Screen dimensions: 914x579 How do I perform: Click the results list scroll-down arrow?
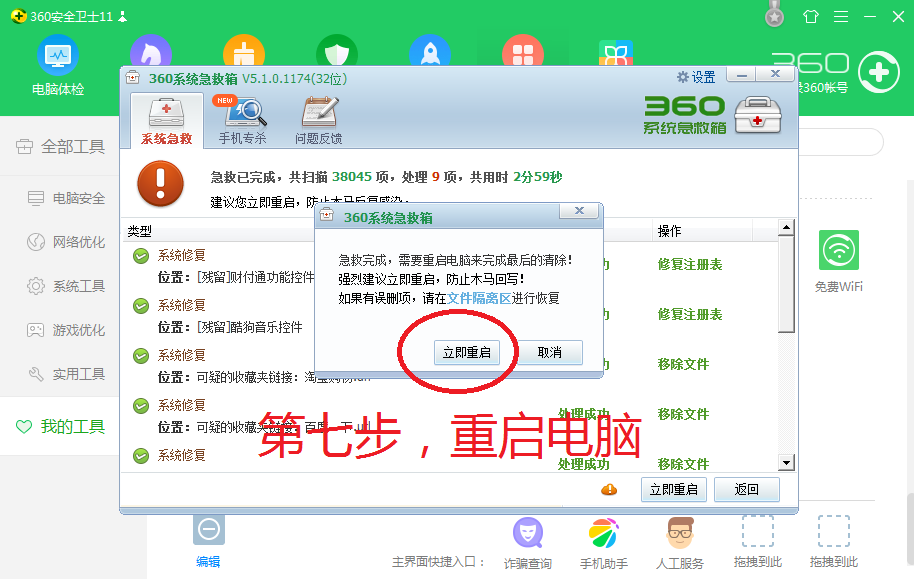[786, 462]
